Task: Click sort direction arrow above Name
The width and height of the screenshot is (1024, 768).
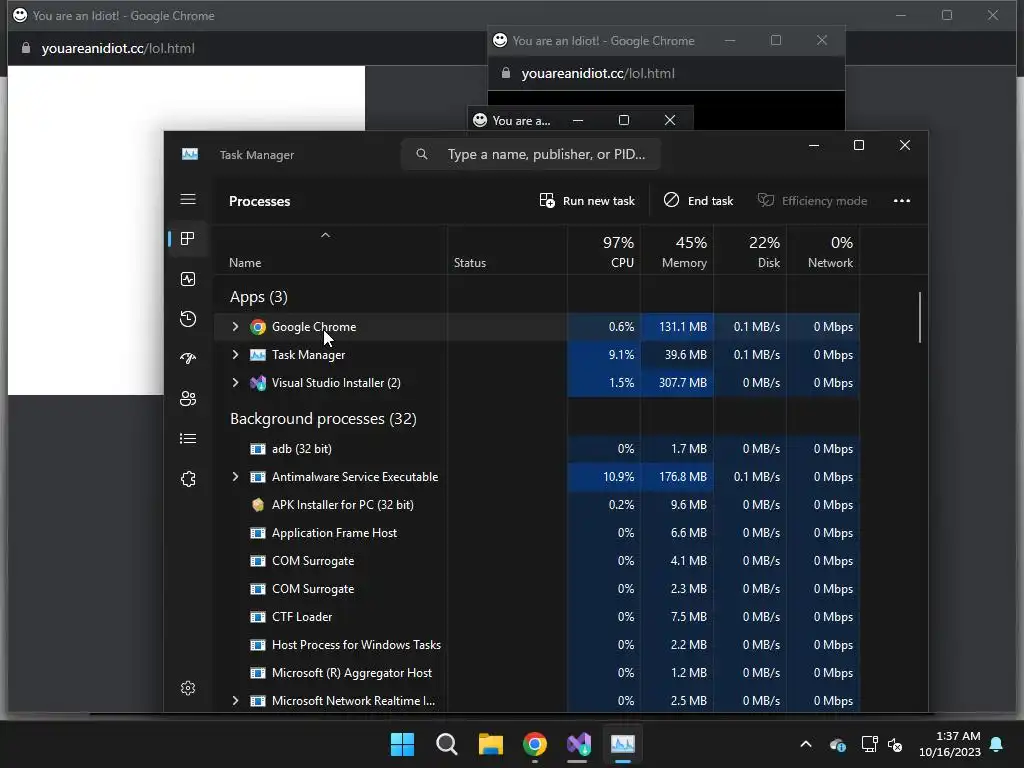Action: pos(325,235)
